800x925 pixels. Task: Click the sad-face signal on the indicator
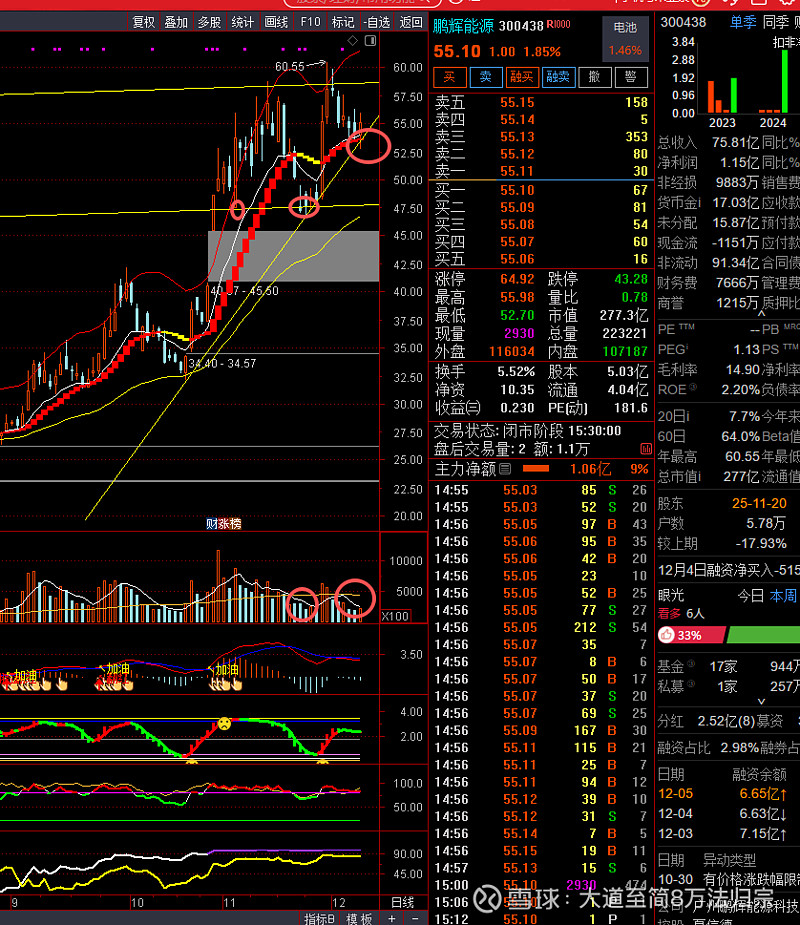(x=224, y=723)
